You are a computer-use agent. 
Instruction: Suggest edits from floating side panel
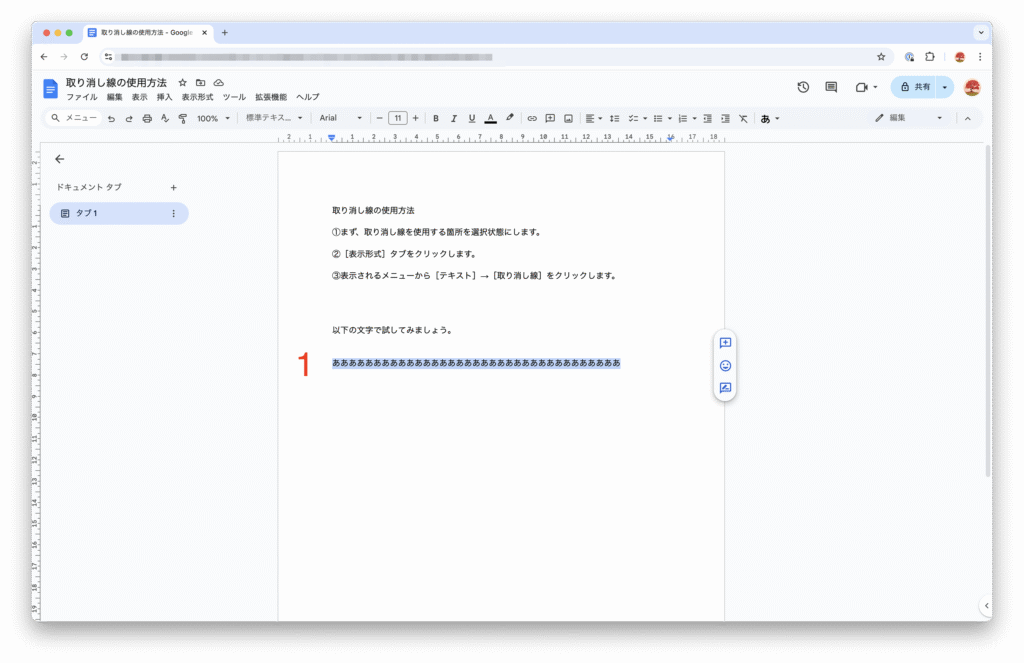tap(725, 388)
